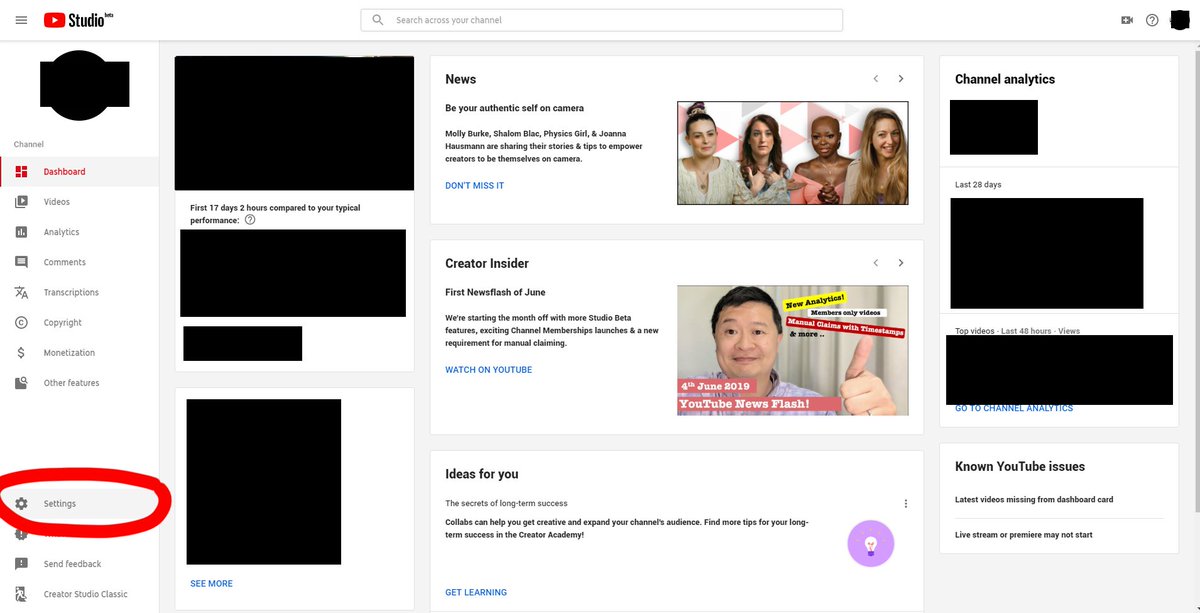
Task: Click the Send feedback sidebar item
Action: [79, 564]
